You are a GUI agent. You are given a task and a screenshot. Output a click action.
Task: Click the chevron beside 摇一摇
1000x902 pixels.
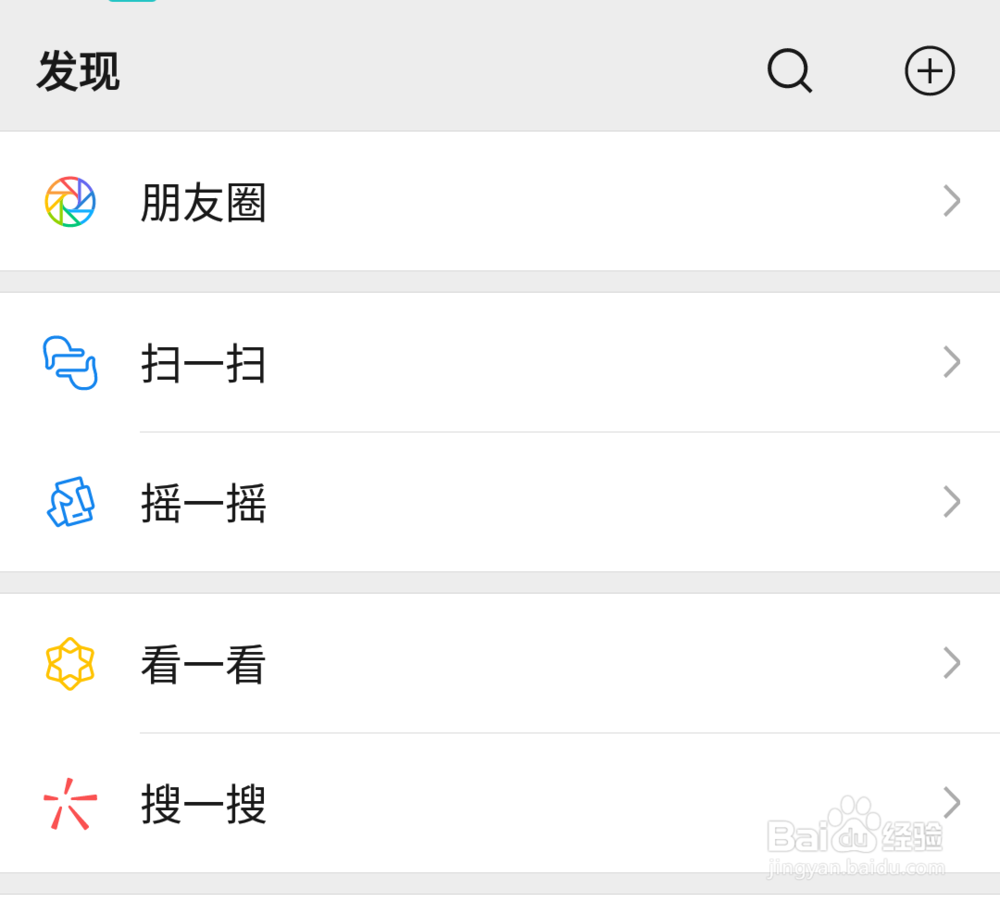pos(951,502)
